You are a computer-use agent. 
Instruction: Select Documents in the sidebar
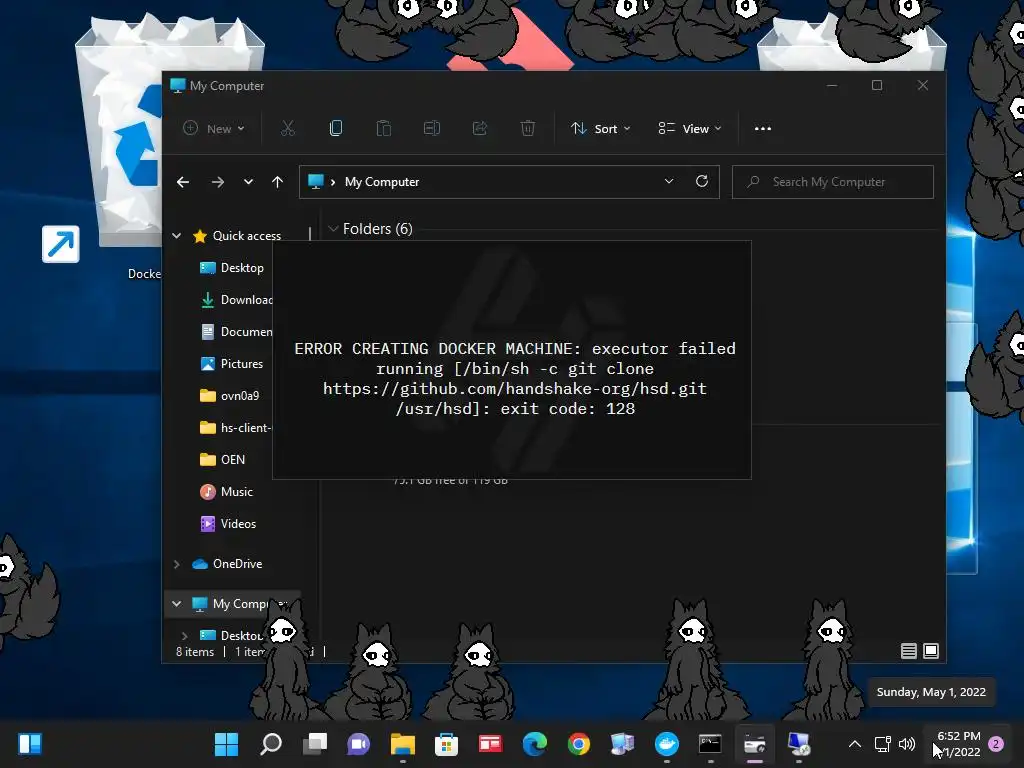236,332
